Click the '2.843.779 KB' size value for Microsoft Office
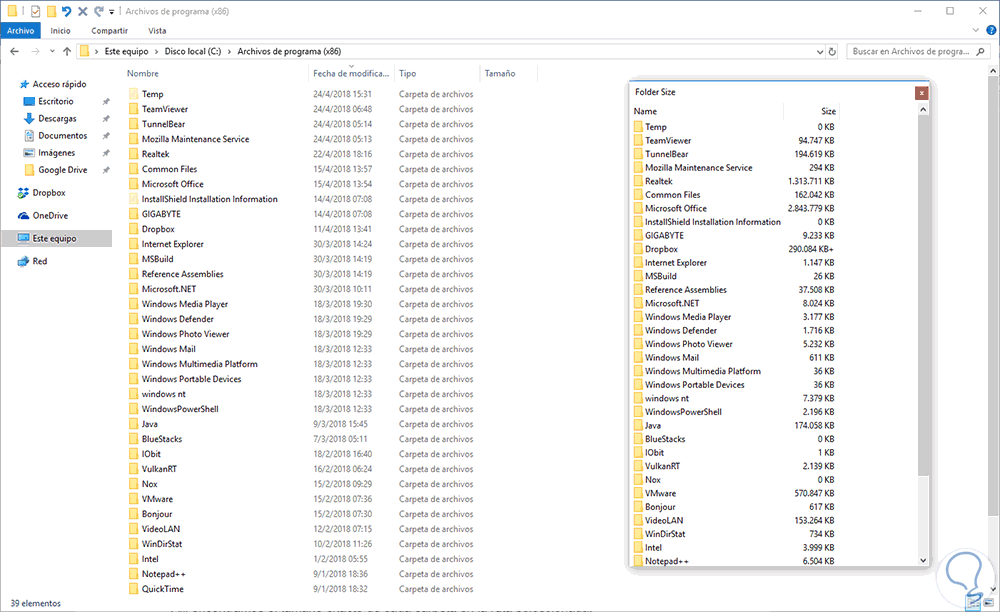 (x=811, y=208)
